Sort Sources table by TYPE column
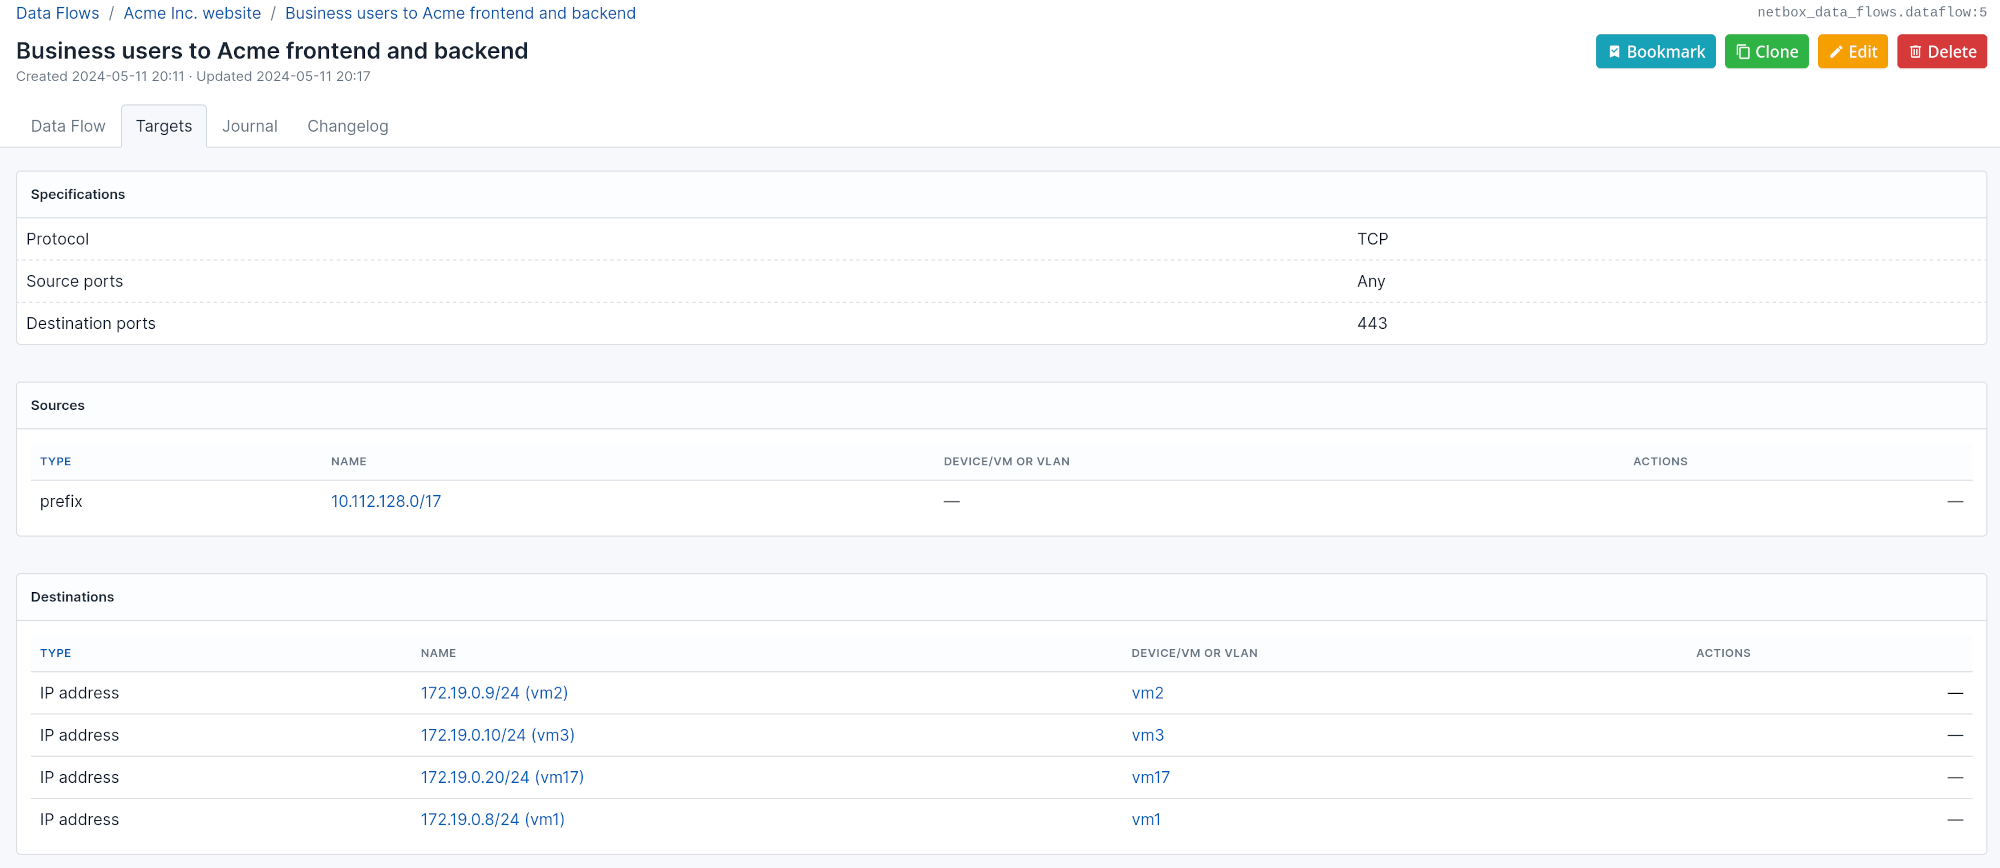Image resolution: width=2000 pixels, height=868 pixels. click(x=56, y=461)
